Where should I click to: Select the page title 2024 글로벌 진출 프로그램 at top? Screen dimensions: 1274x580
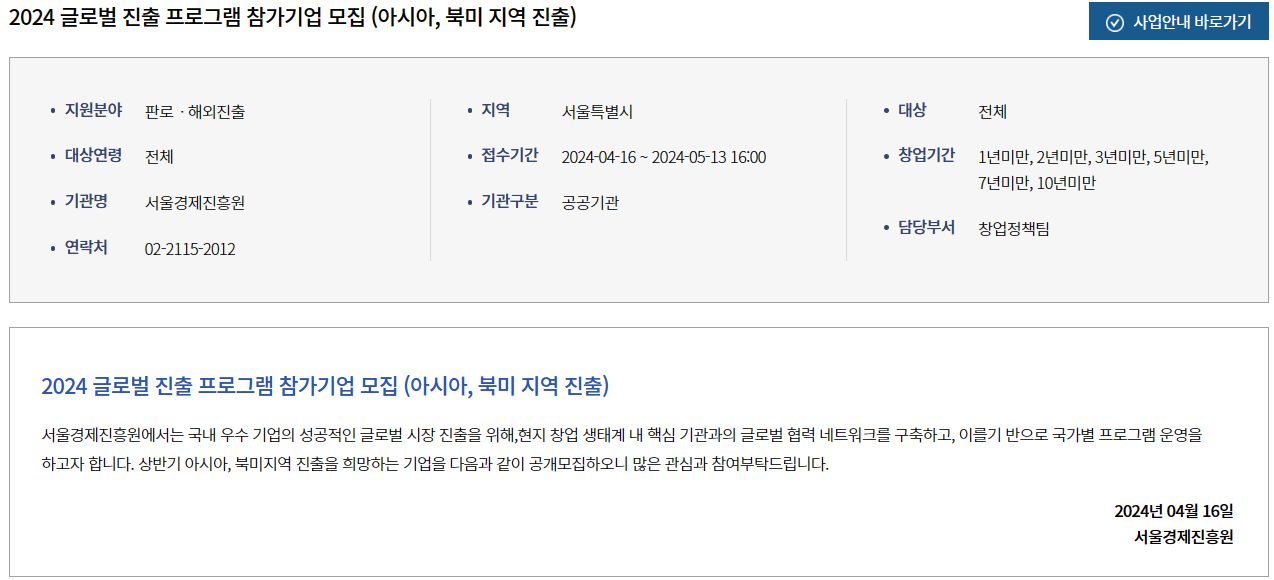click(292, 18)
